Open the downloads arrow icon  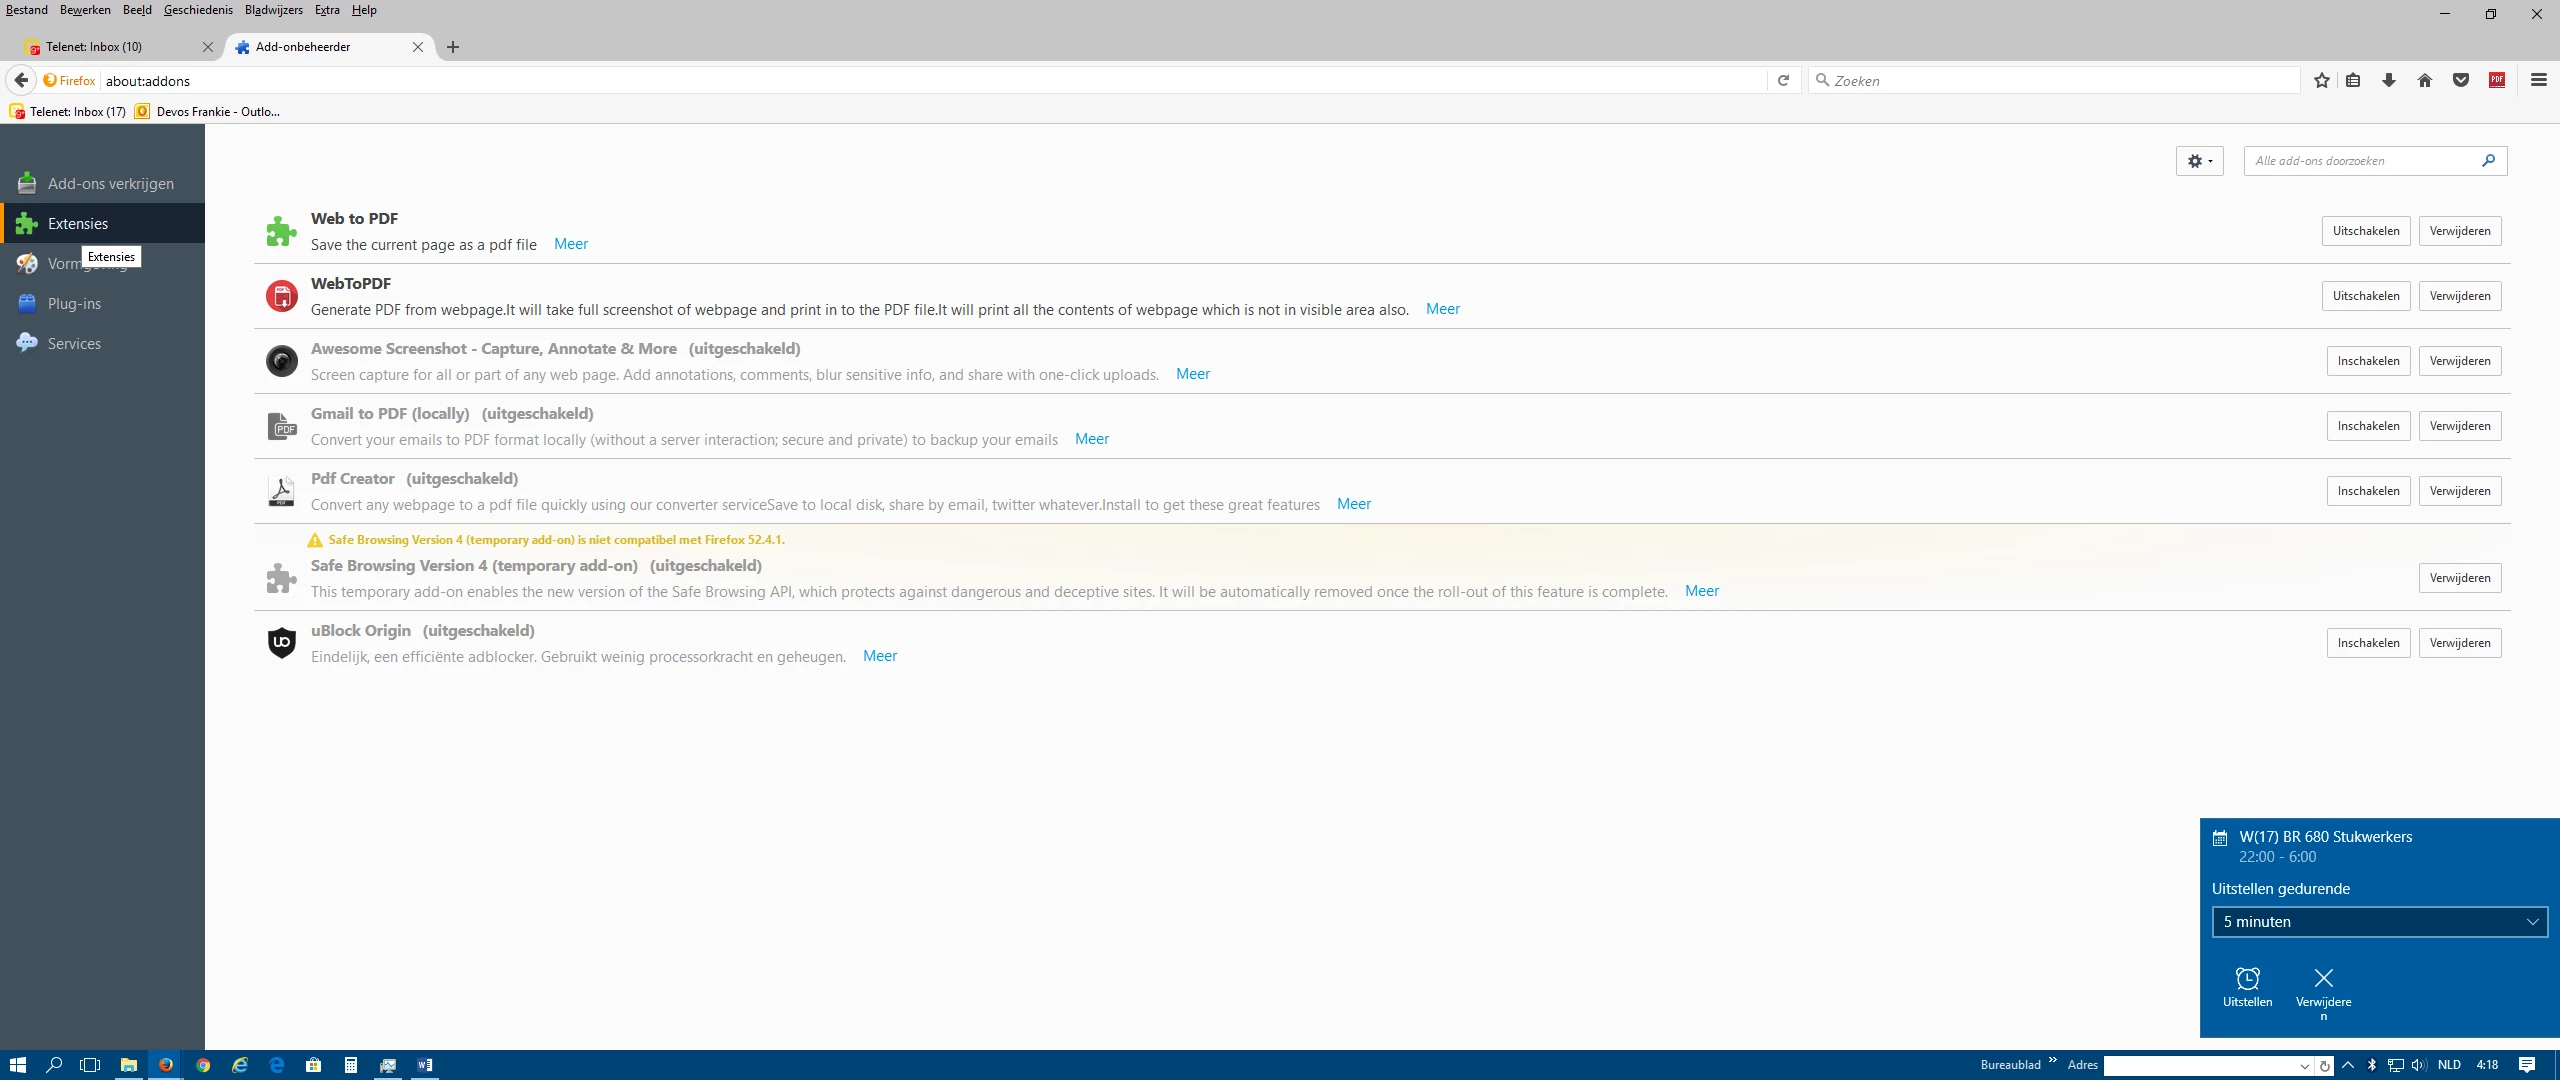pos(2389,80)
